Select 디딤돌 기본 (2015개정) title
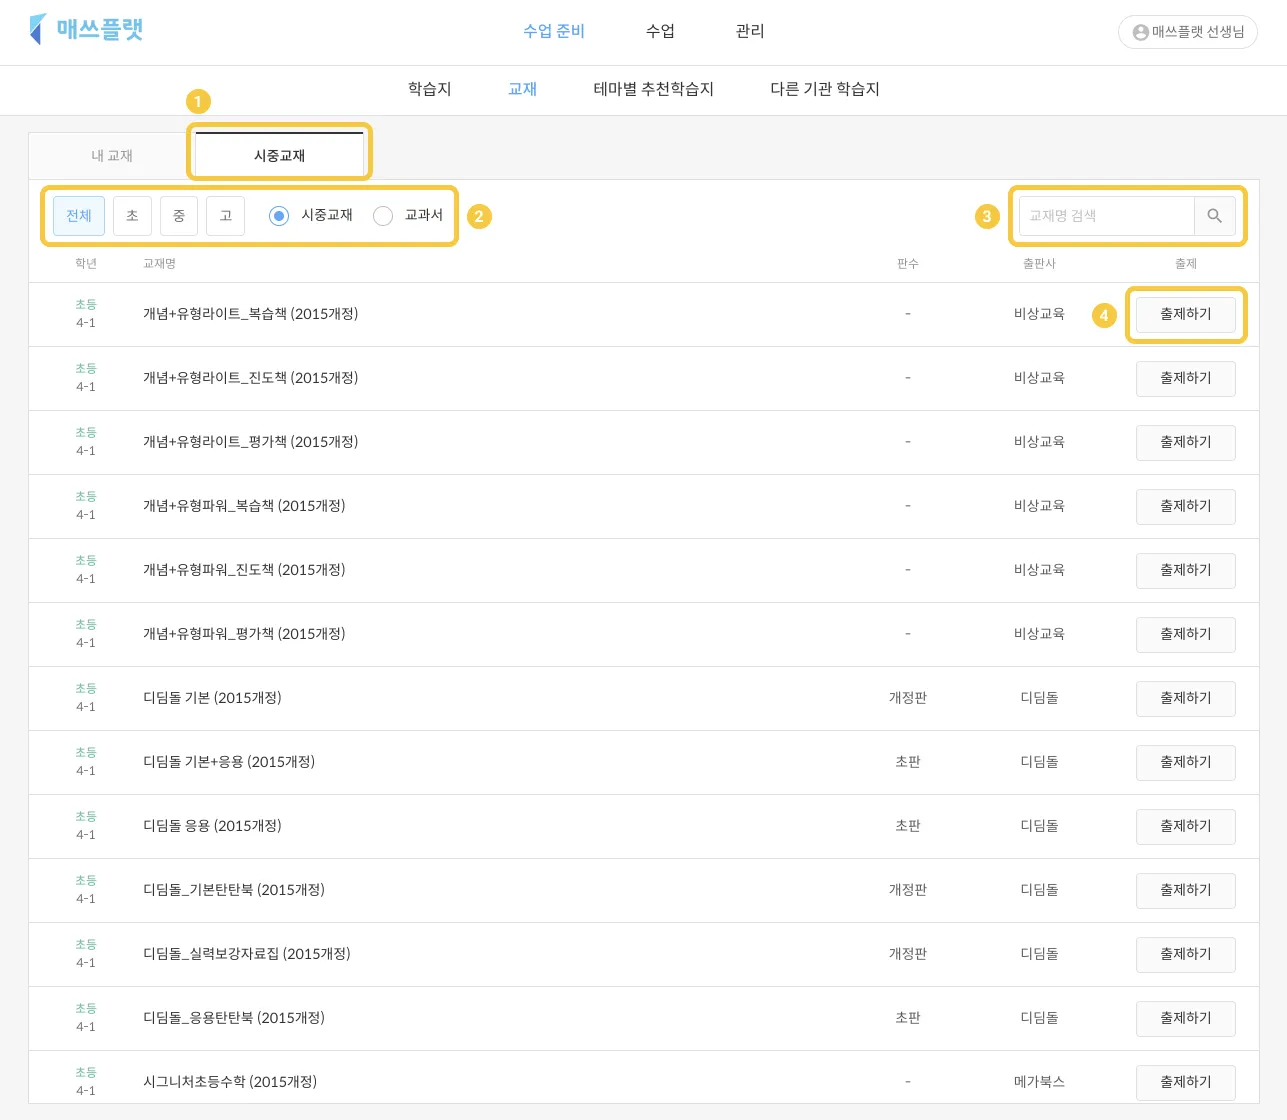1287x1120 pixels. (x=212, y=698)
